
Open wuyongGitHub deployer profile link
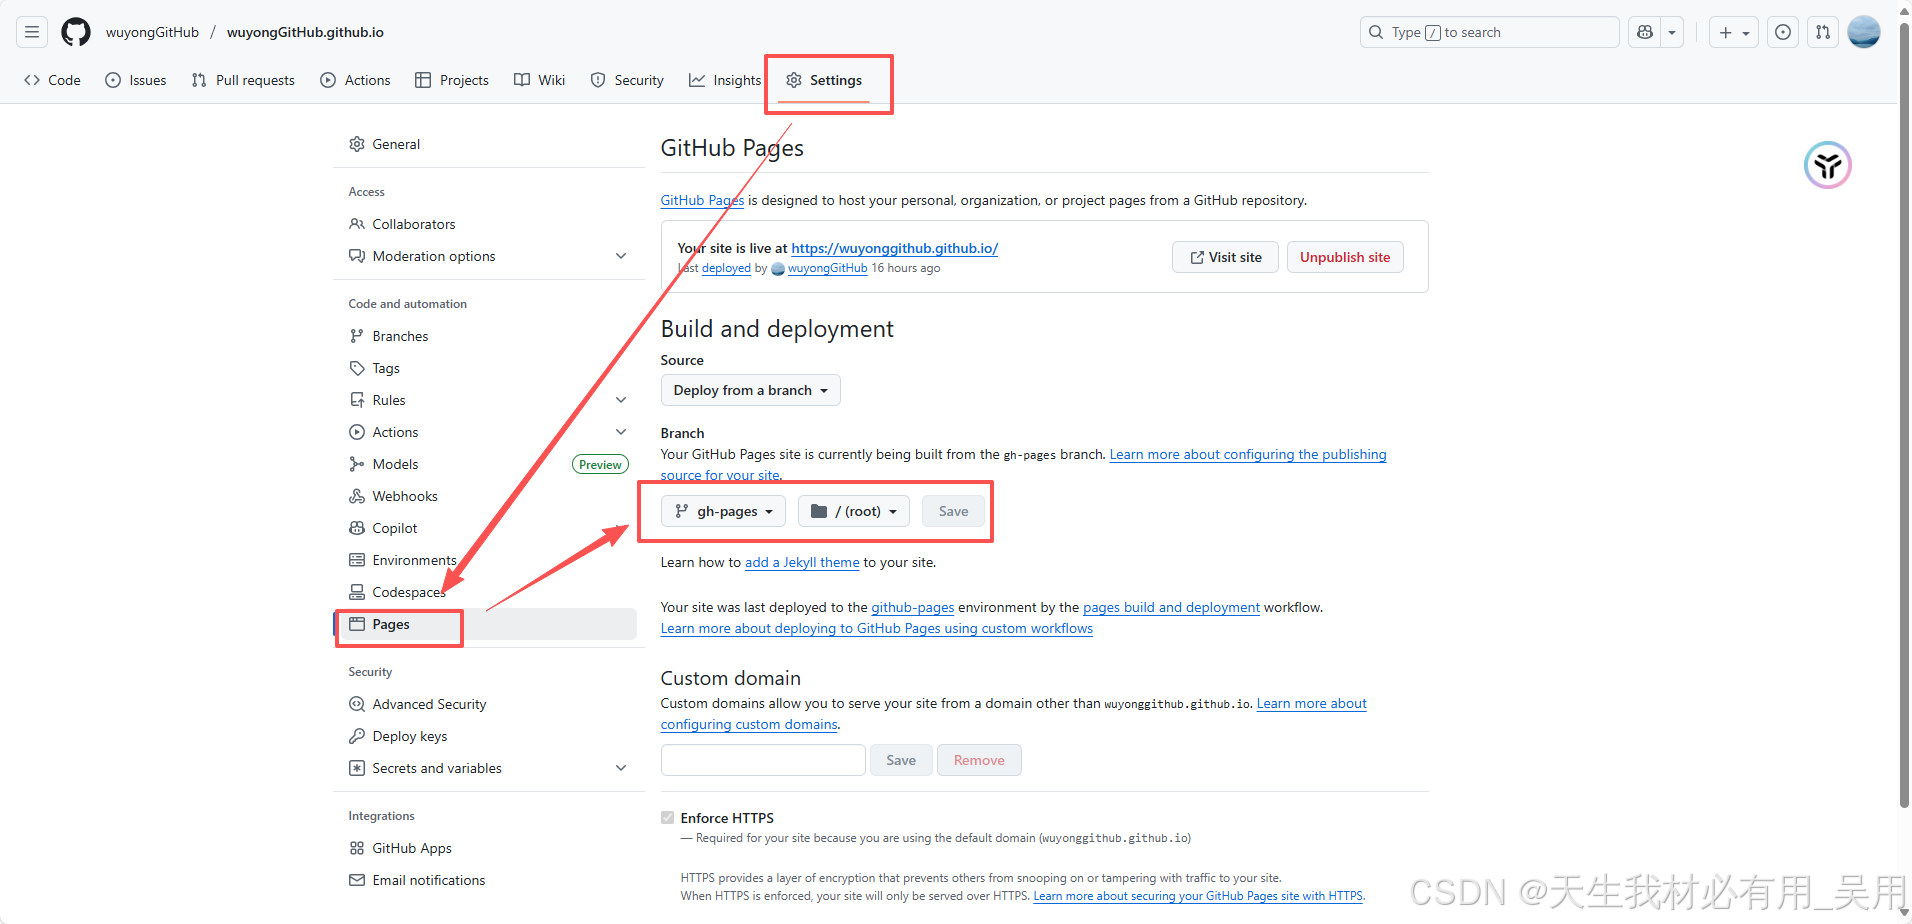(827, 268)
